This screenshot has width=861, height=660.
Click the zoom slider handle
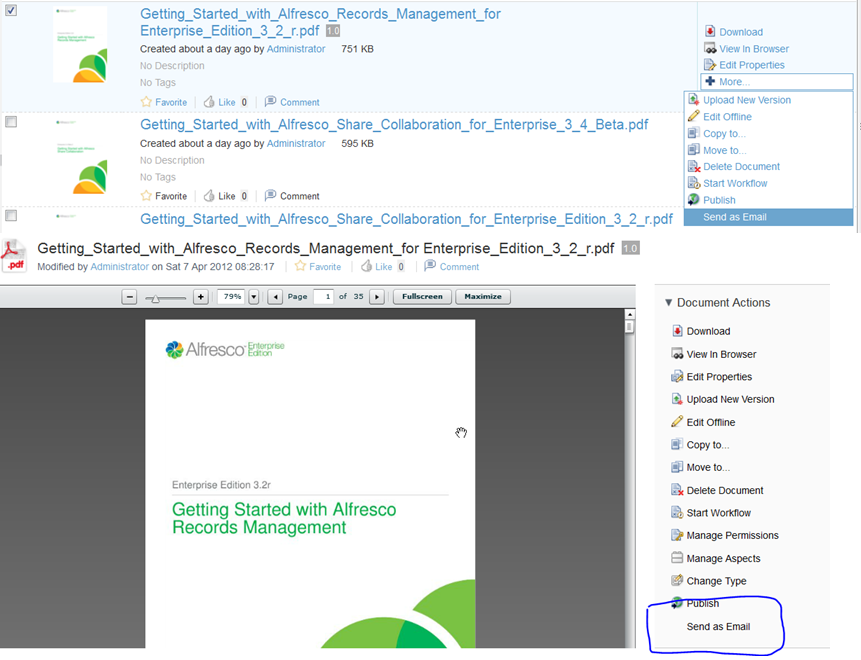click(x=155, y=298)
